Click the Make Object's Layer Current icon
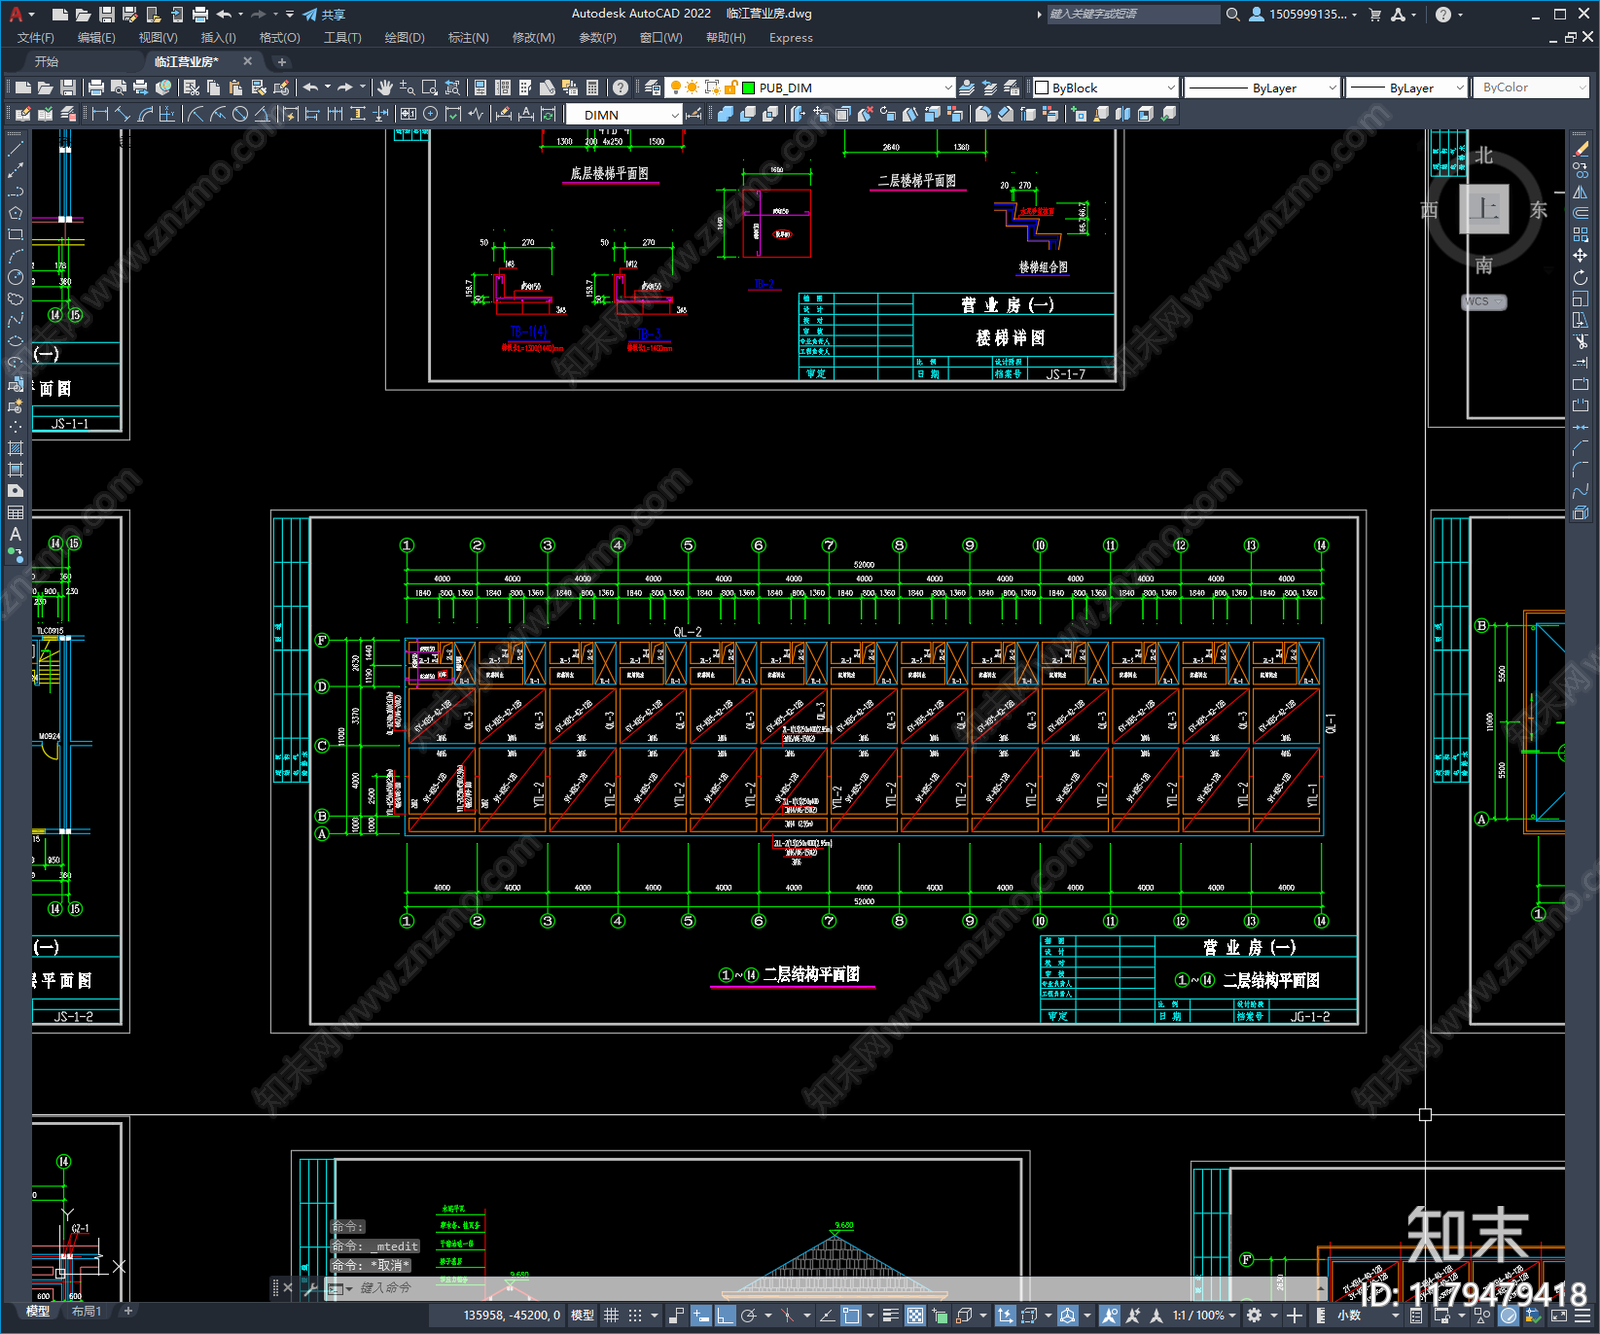1600x1334 pixels. click(x=967, y=88)
